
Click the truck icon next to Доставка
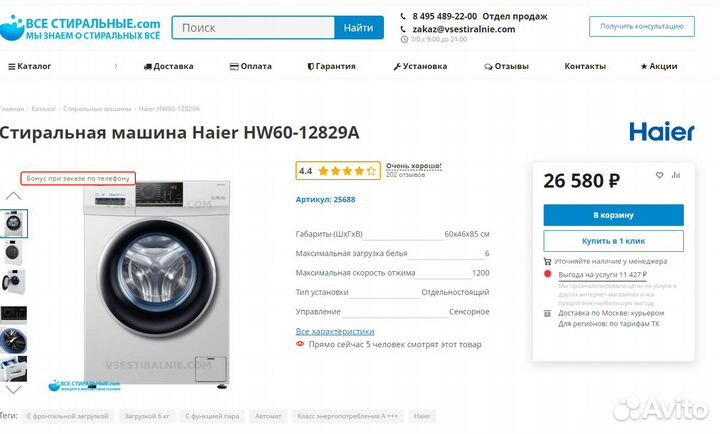(x=148, y=66)
